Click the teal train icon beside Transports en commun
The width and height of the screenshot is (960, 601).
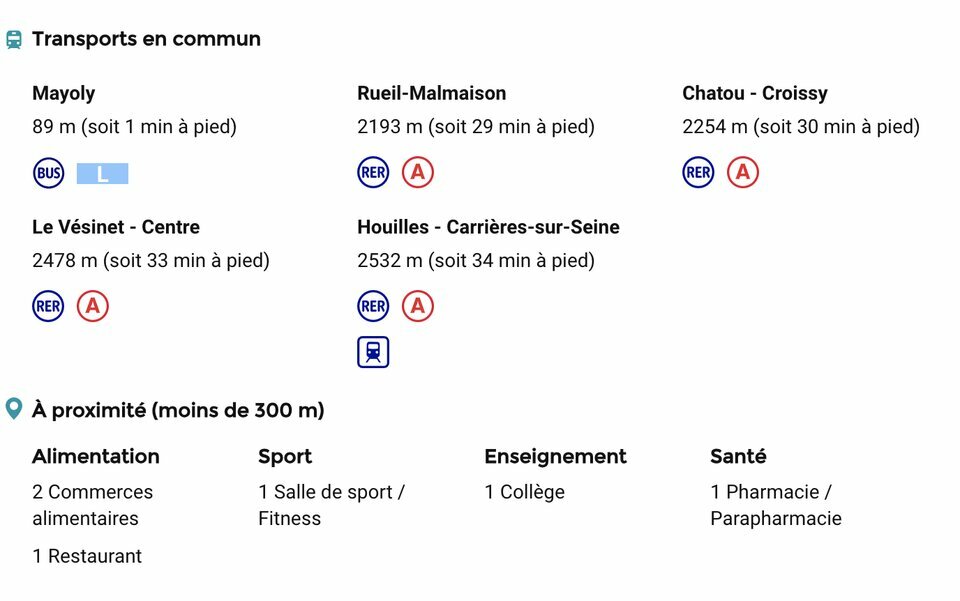[x=14, y=40]
